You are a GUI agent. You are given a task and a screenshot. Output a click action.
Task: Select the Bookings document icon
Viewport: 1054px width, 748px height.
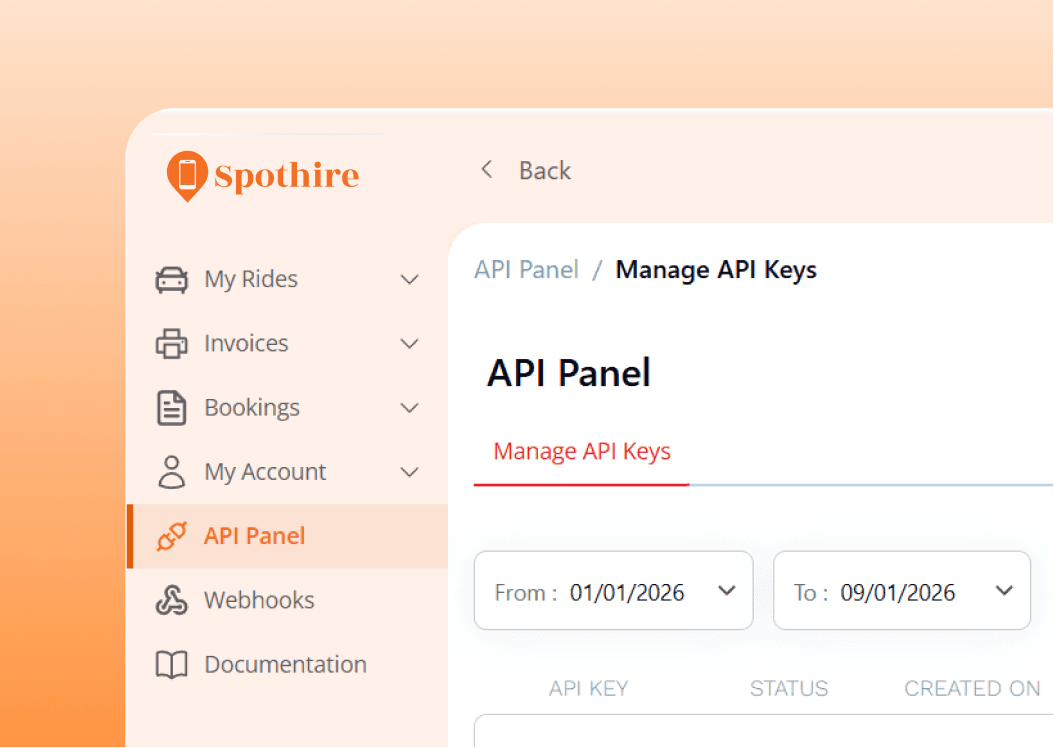tap(171, 407)
